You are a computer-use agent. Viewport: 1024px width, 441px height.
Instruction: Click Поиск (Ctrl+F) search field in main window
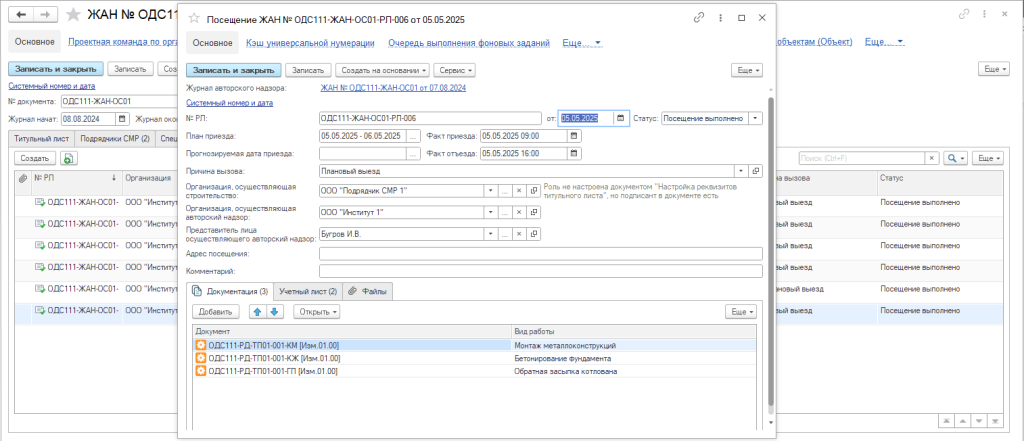click(x=862, y=158)
